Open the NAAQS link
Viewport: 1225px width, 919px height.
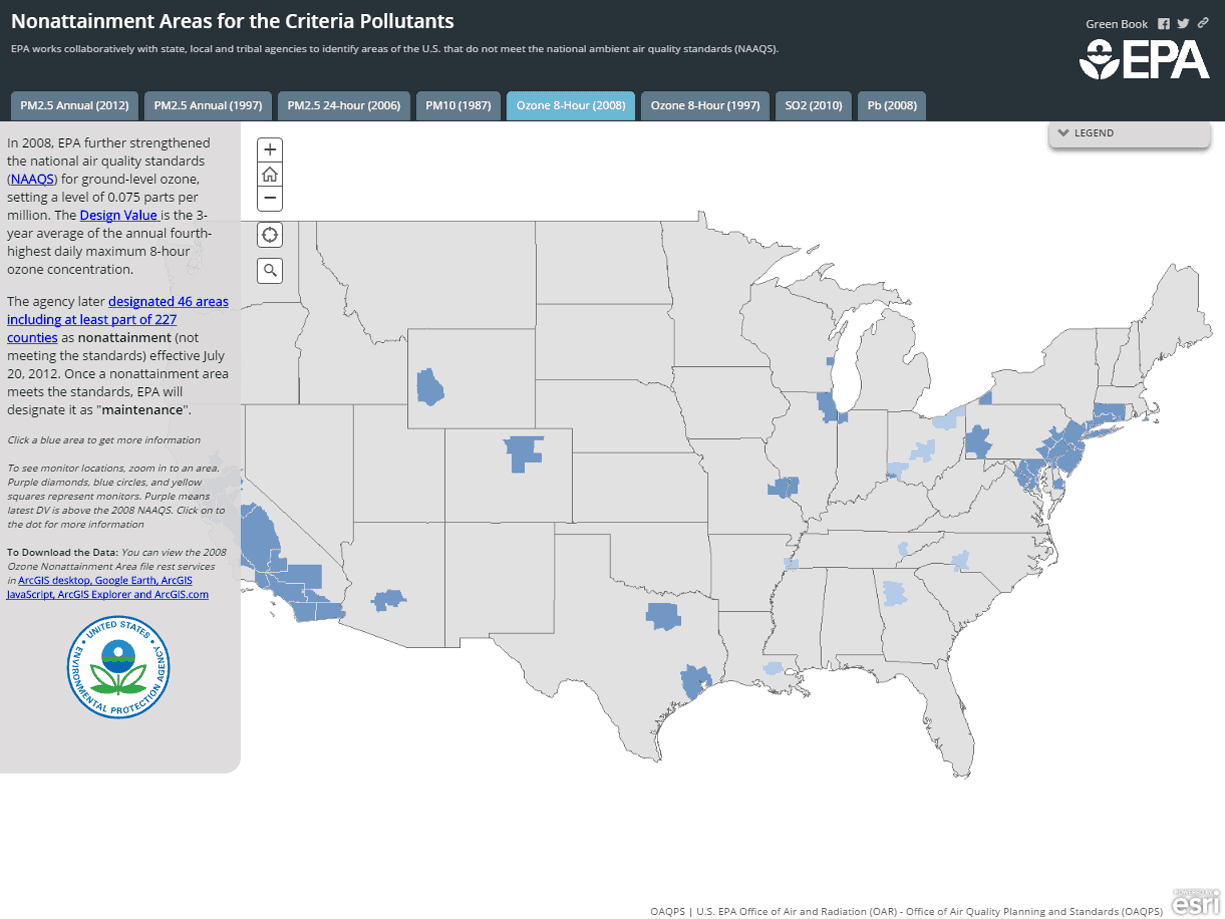(x=32, y=179)
